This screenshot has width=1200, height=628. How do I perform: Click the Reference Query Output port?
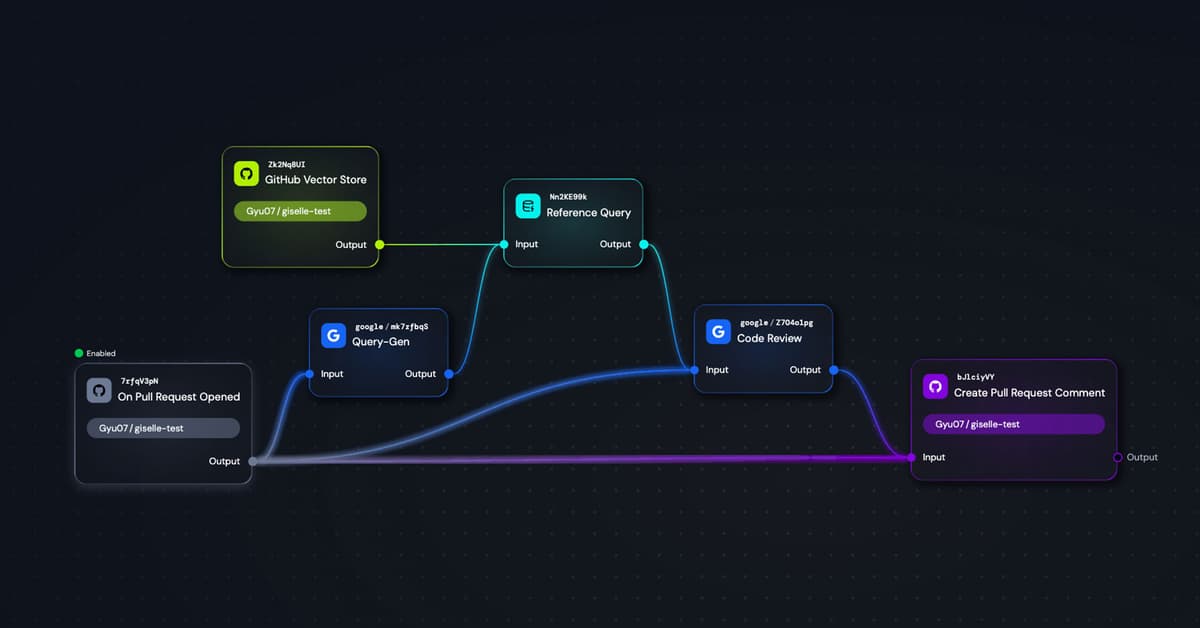[643, 244]
